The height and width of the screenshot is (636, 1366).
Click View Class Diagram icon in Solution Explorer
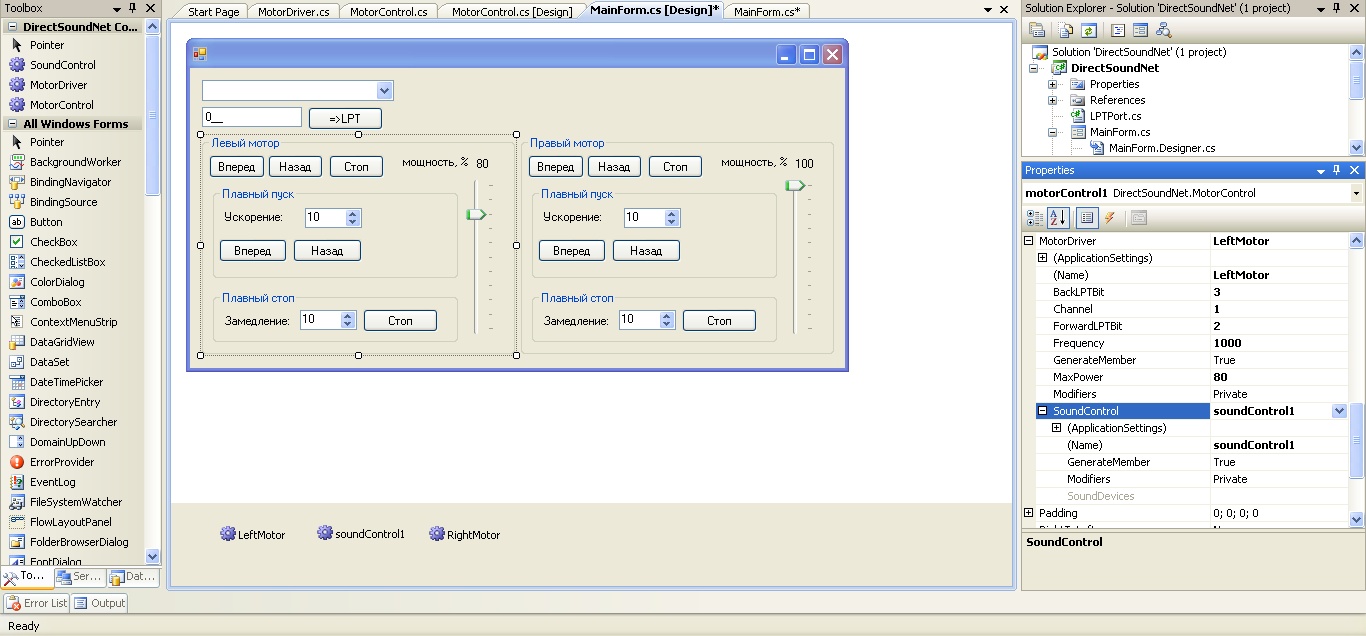(1163, 30)
